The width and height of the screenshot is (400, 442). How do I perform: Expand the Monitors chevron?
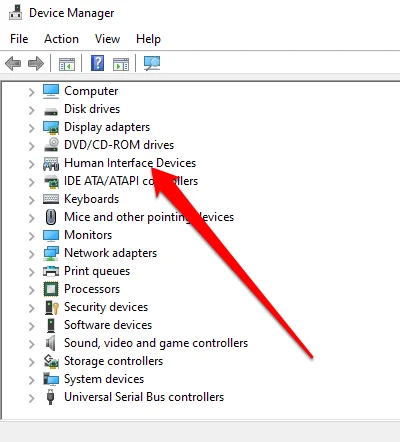31,236
